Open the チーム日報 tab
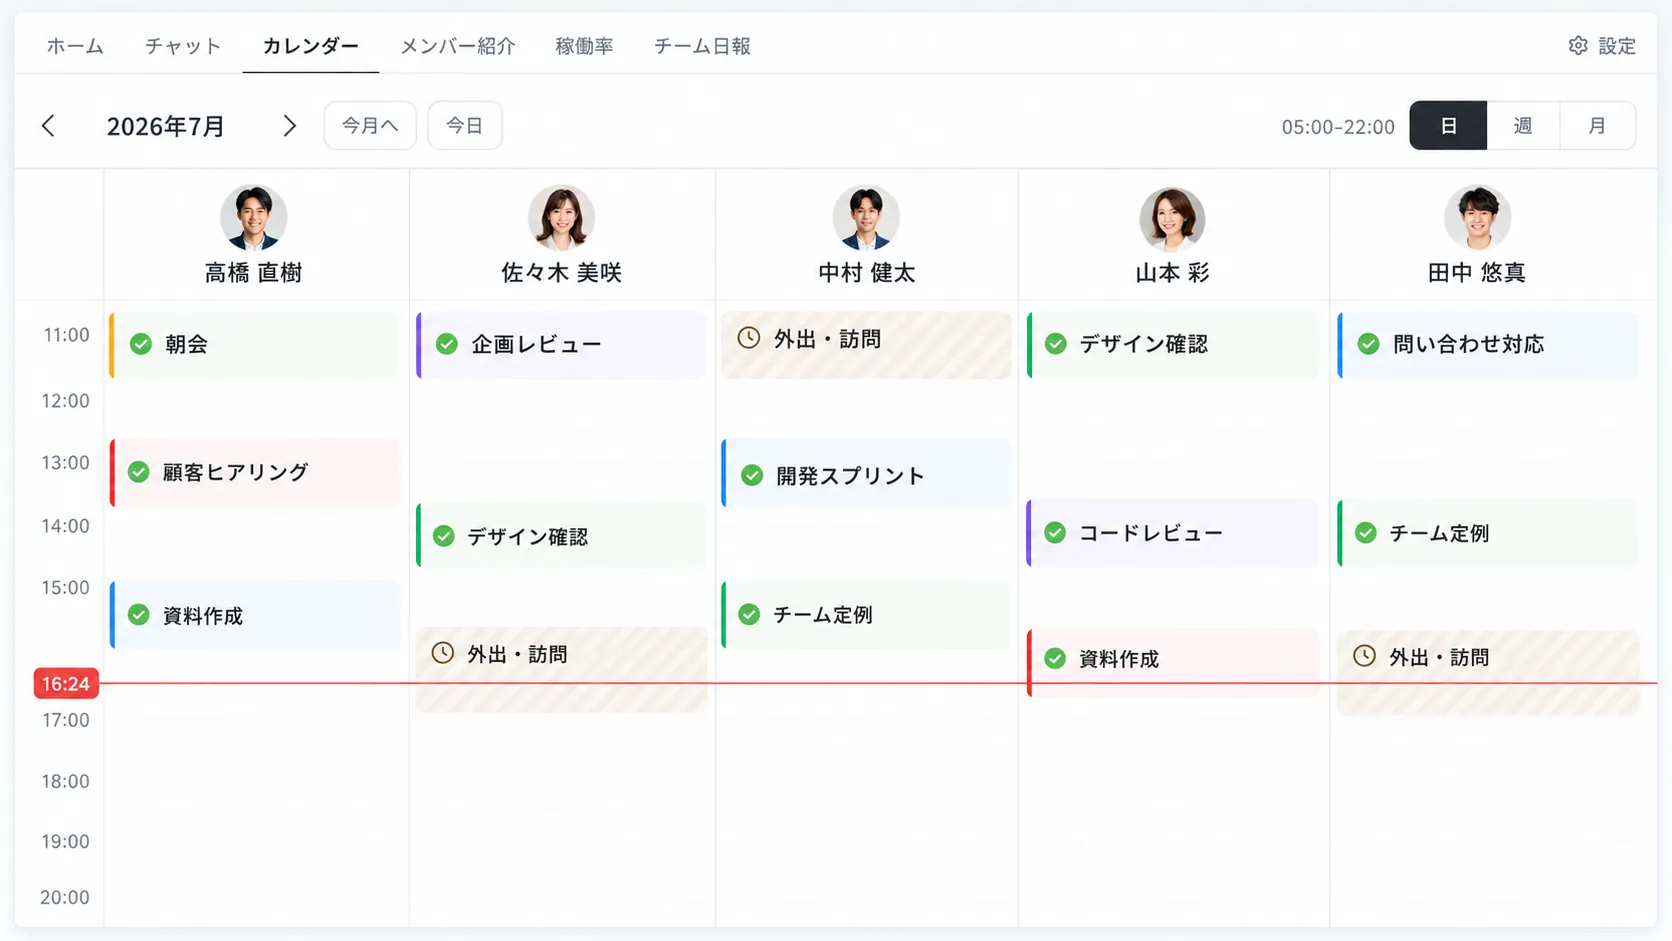This screenshot has width=1672, height=941. pos(702,46)
